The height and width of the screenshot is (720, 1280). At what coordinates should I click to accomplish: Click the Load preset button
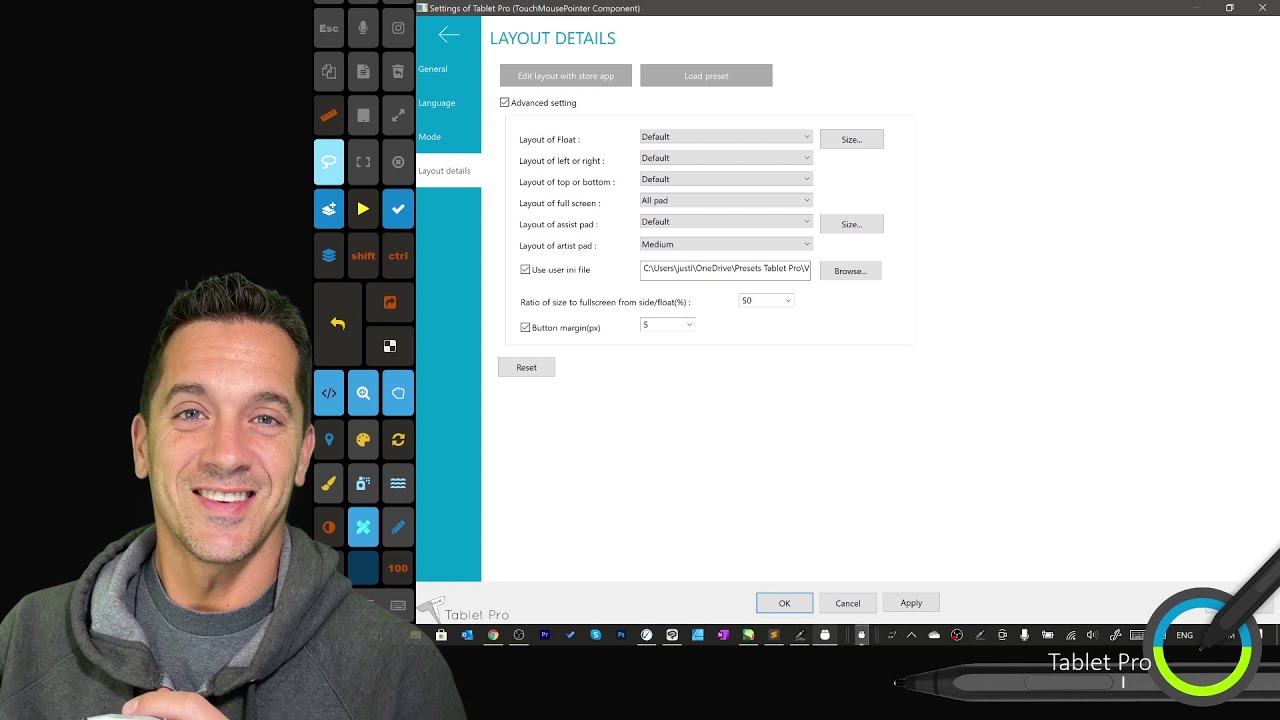(x=706, y=76)
